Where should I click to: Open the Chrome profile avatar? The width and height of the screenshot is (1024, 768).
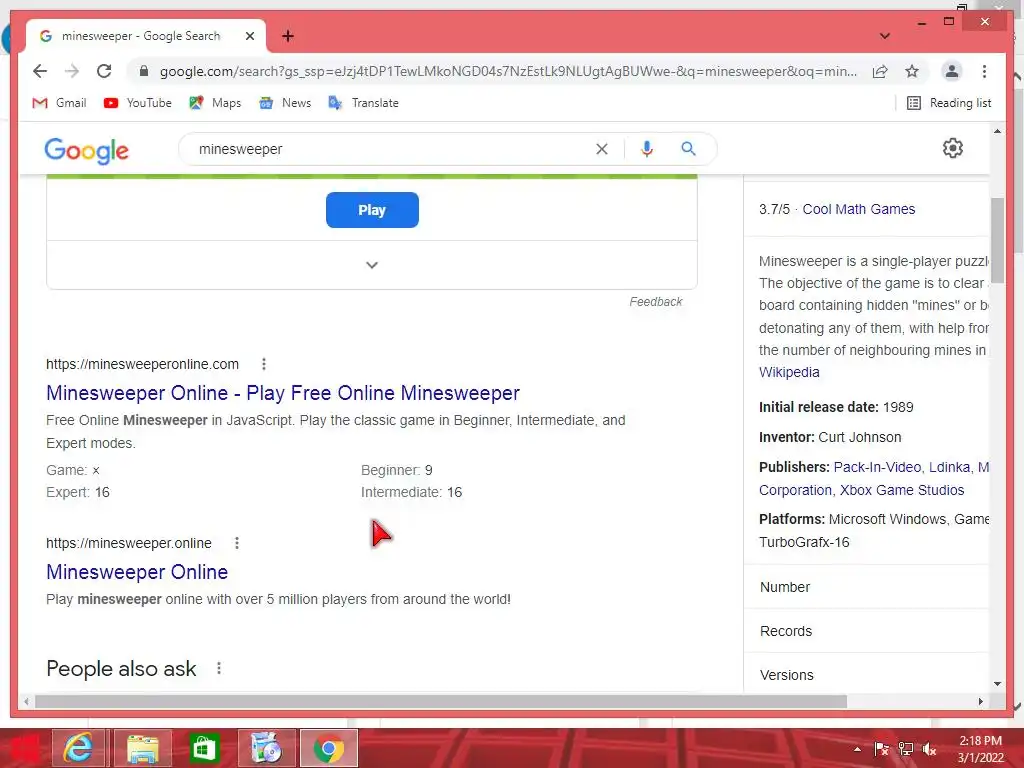(x=952, y=71)
